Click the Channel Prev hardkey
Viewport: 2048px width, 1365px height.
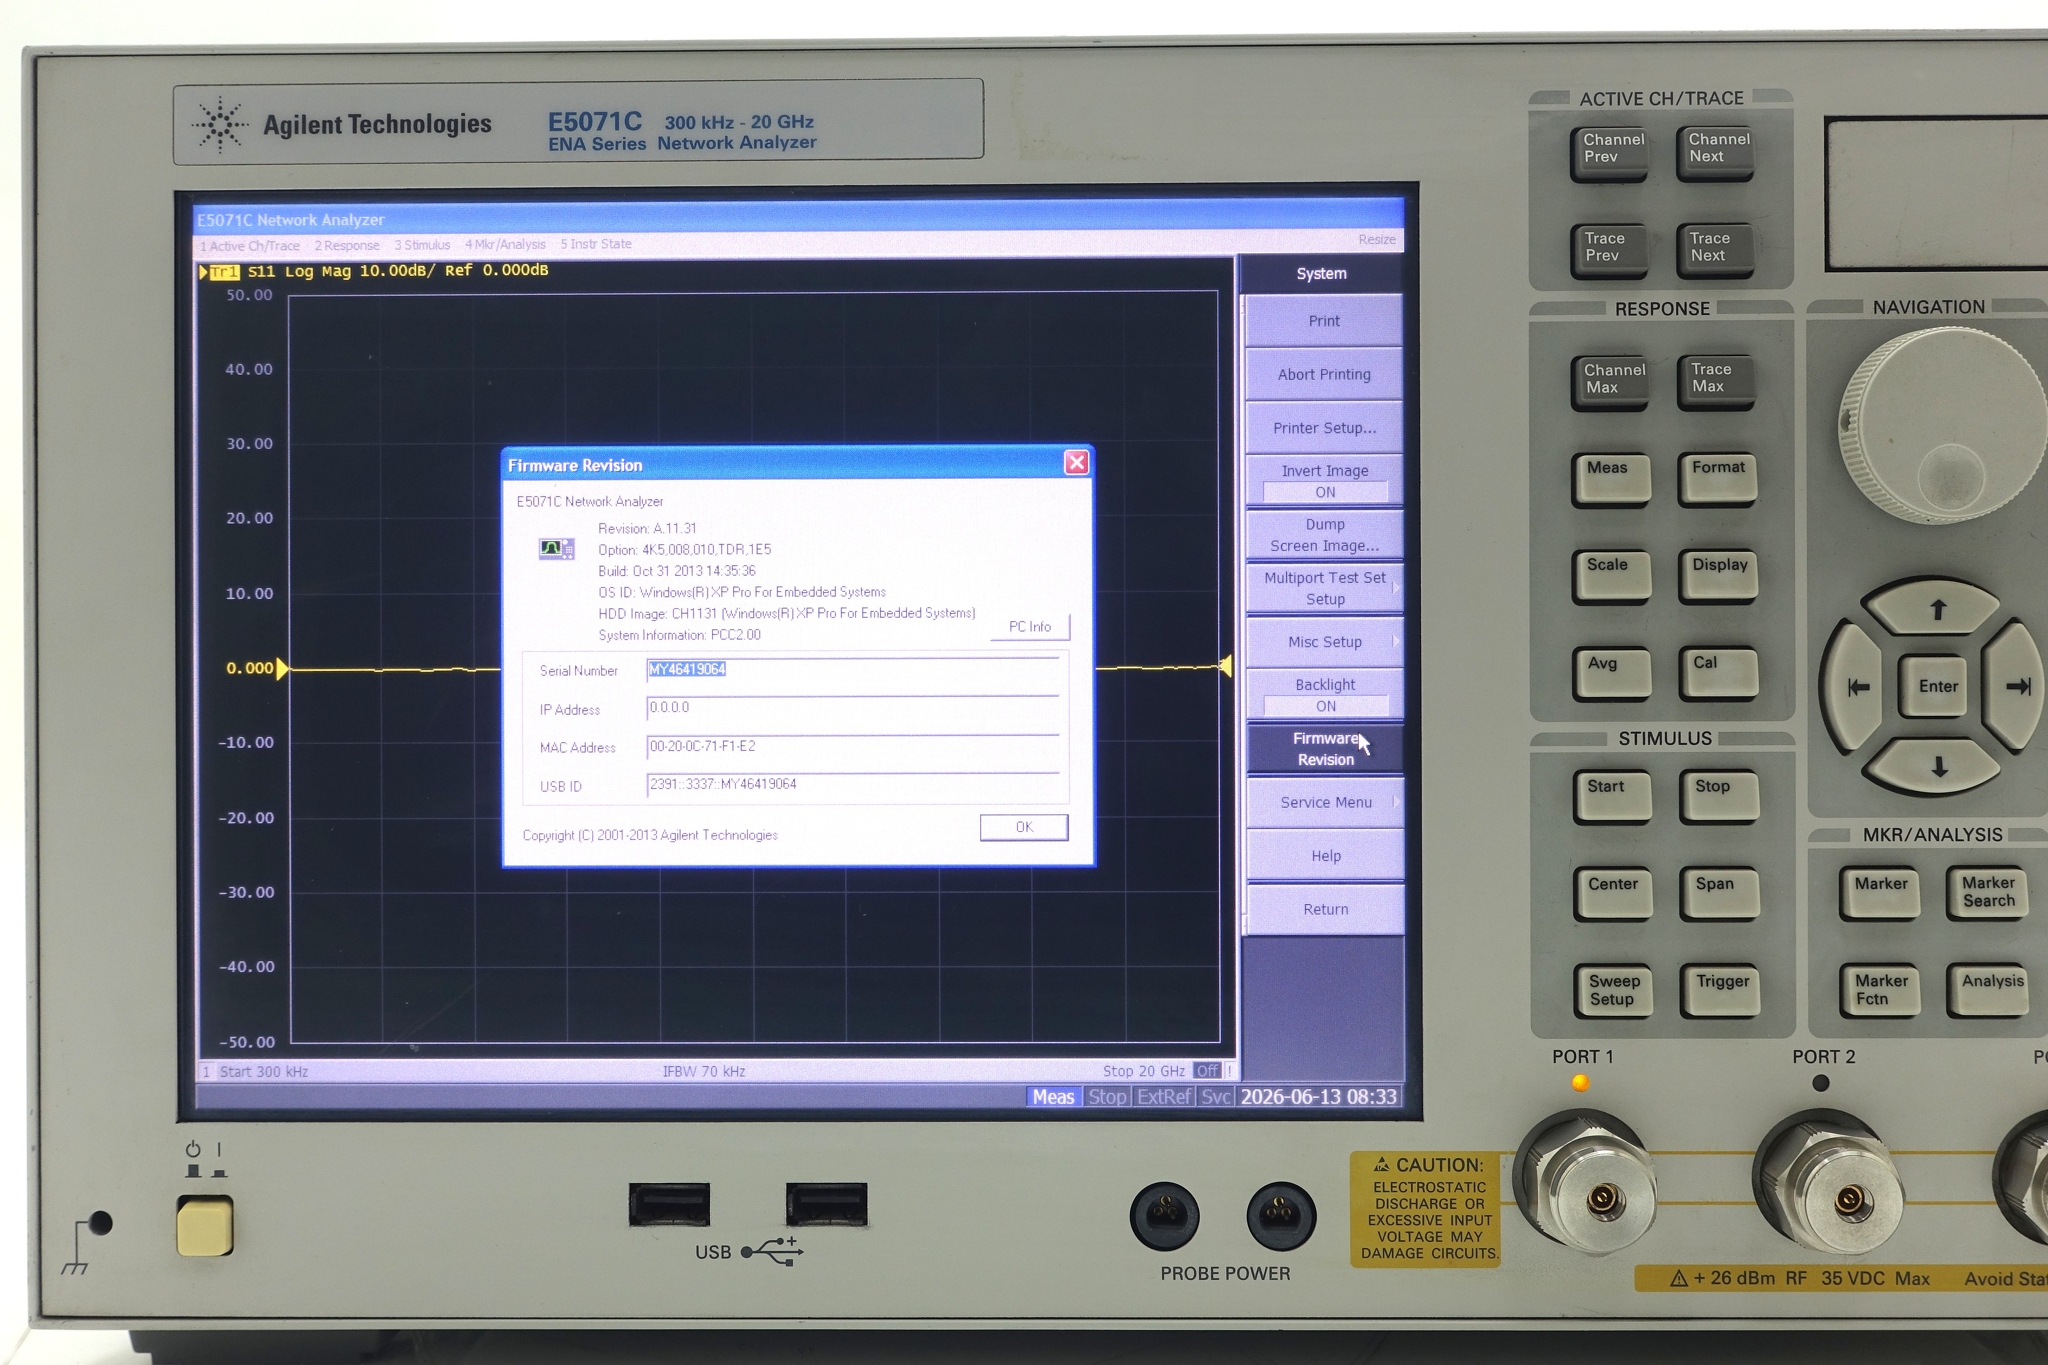tap(1609, 152)
